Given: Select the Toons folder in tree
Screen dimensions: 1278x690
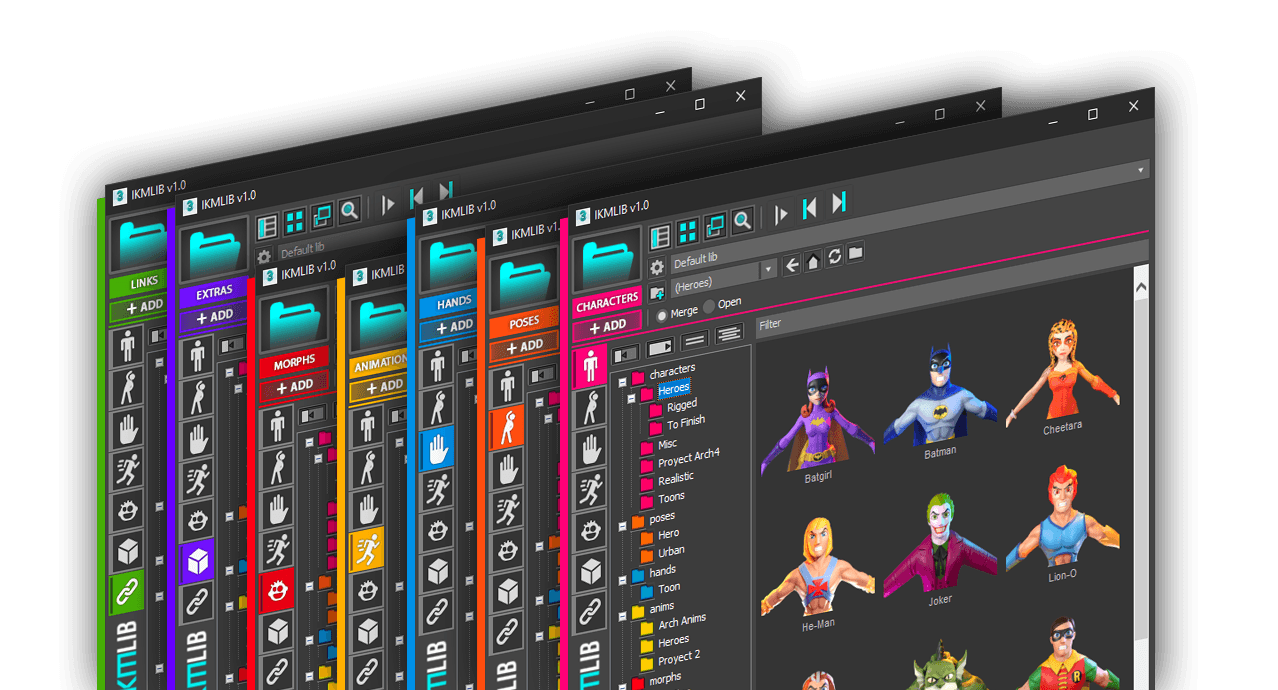Looking at the screenshot, I should [671, 497].
